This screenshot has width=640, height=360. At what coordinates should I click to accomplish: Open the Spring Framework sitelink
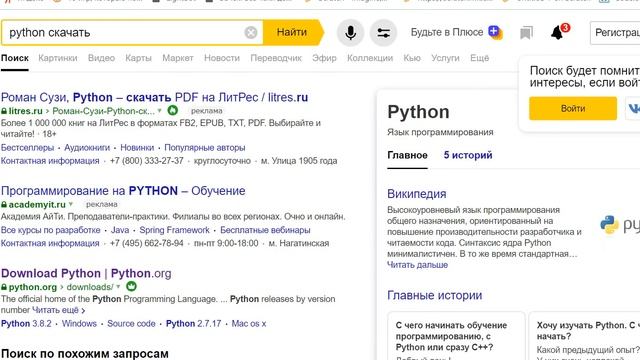coord(174,230)
